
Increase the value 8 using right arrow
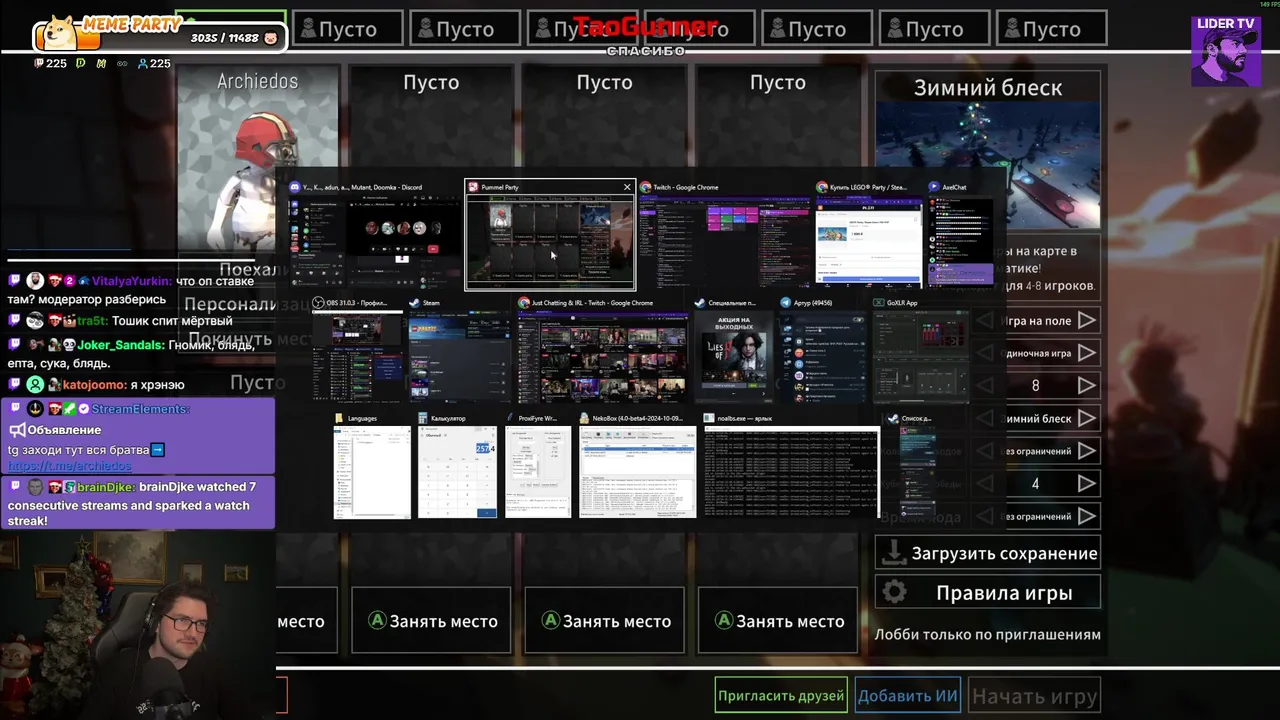(1086, 385)
